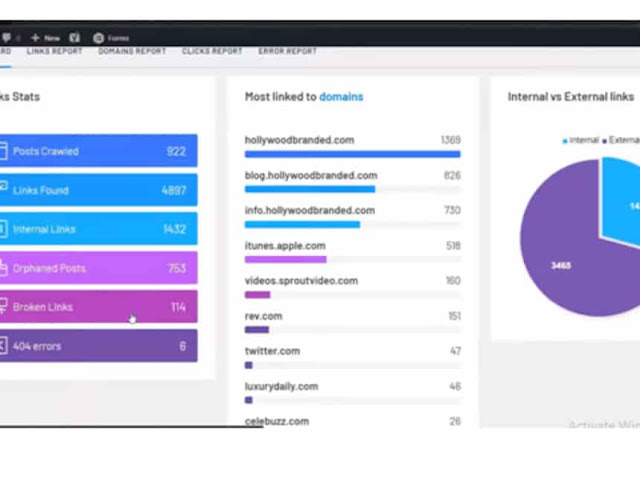Toggle the Internal legend item in pie chart
Viewport: 640px width, 480px height.
(x=580, y=140)
